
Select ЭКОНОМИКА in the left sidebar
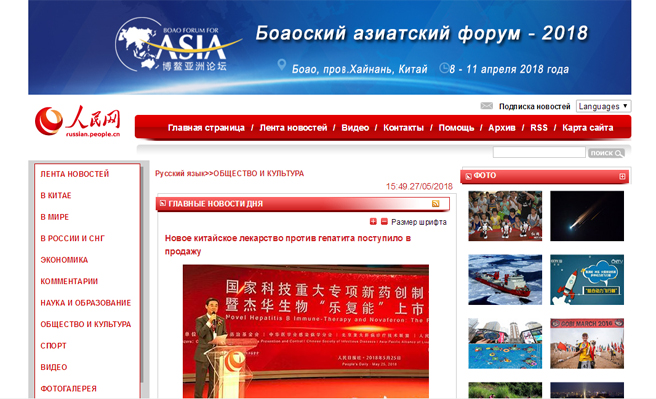(x=64, y=260)
